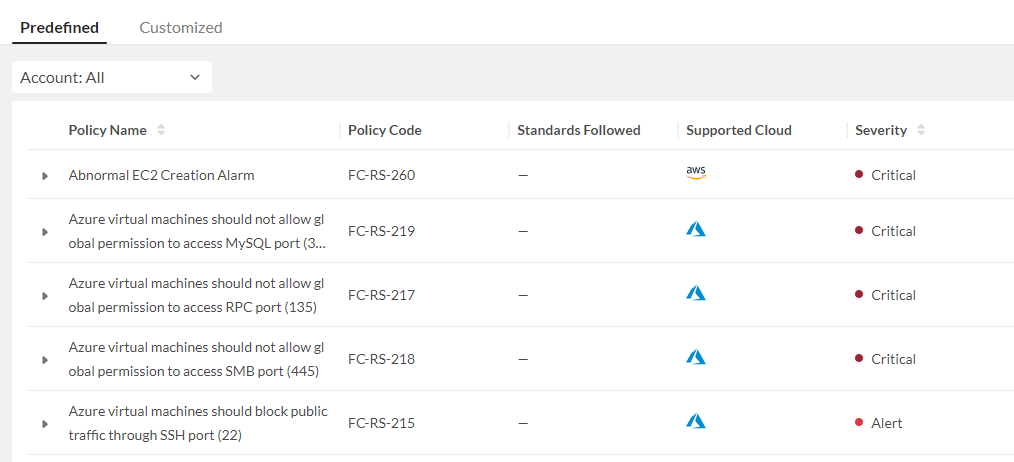Click the Standards Followed column header

tap(578, 130)
